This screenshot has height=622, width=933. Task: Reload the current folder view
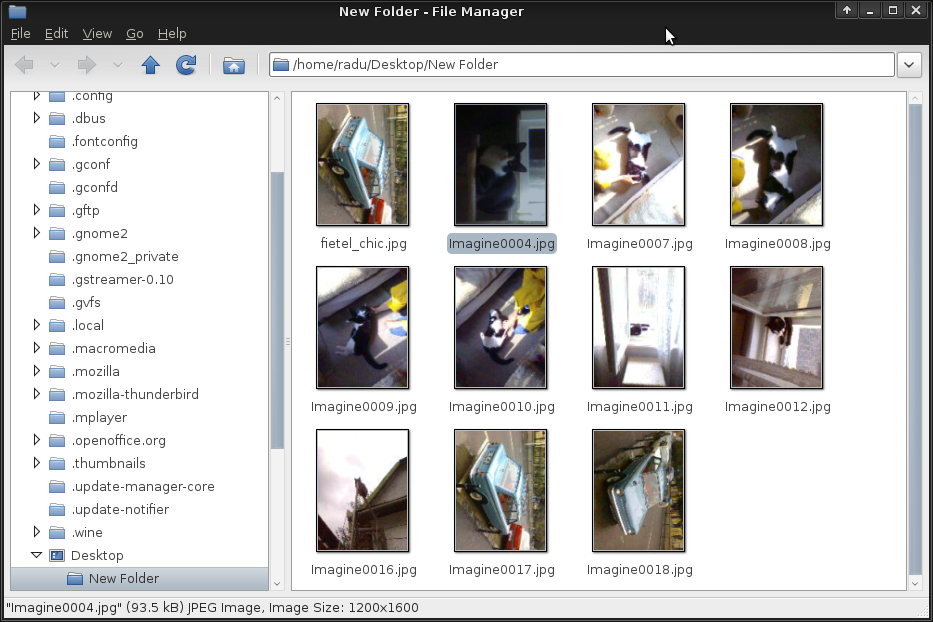[x=186, y=65]
